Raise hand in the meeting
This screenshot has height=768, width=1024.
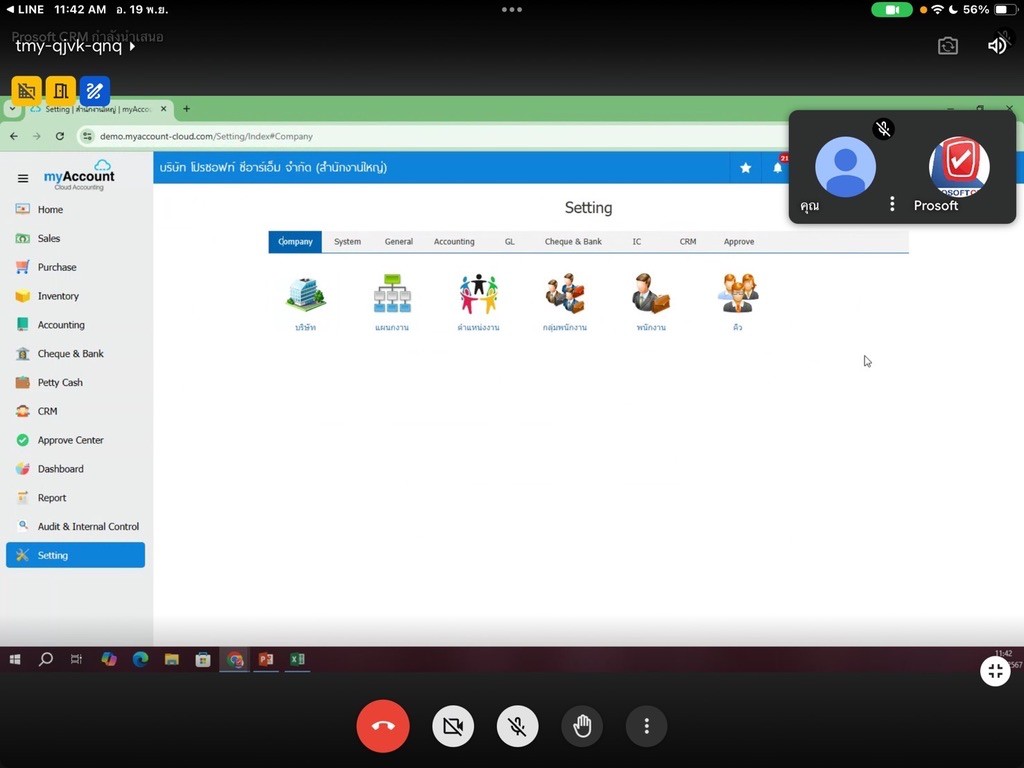582,726
